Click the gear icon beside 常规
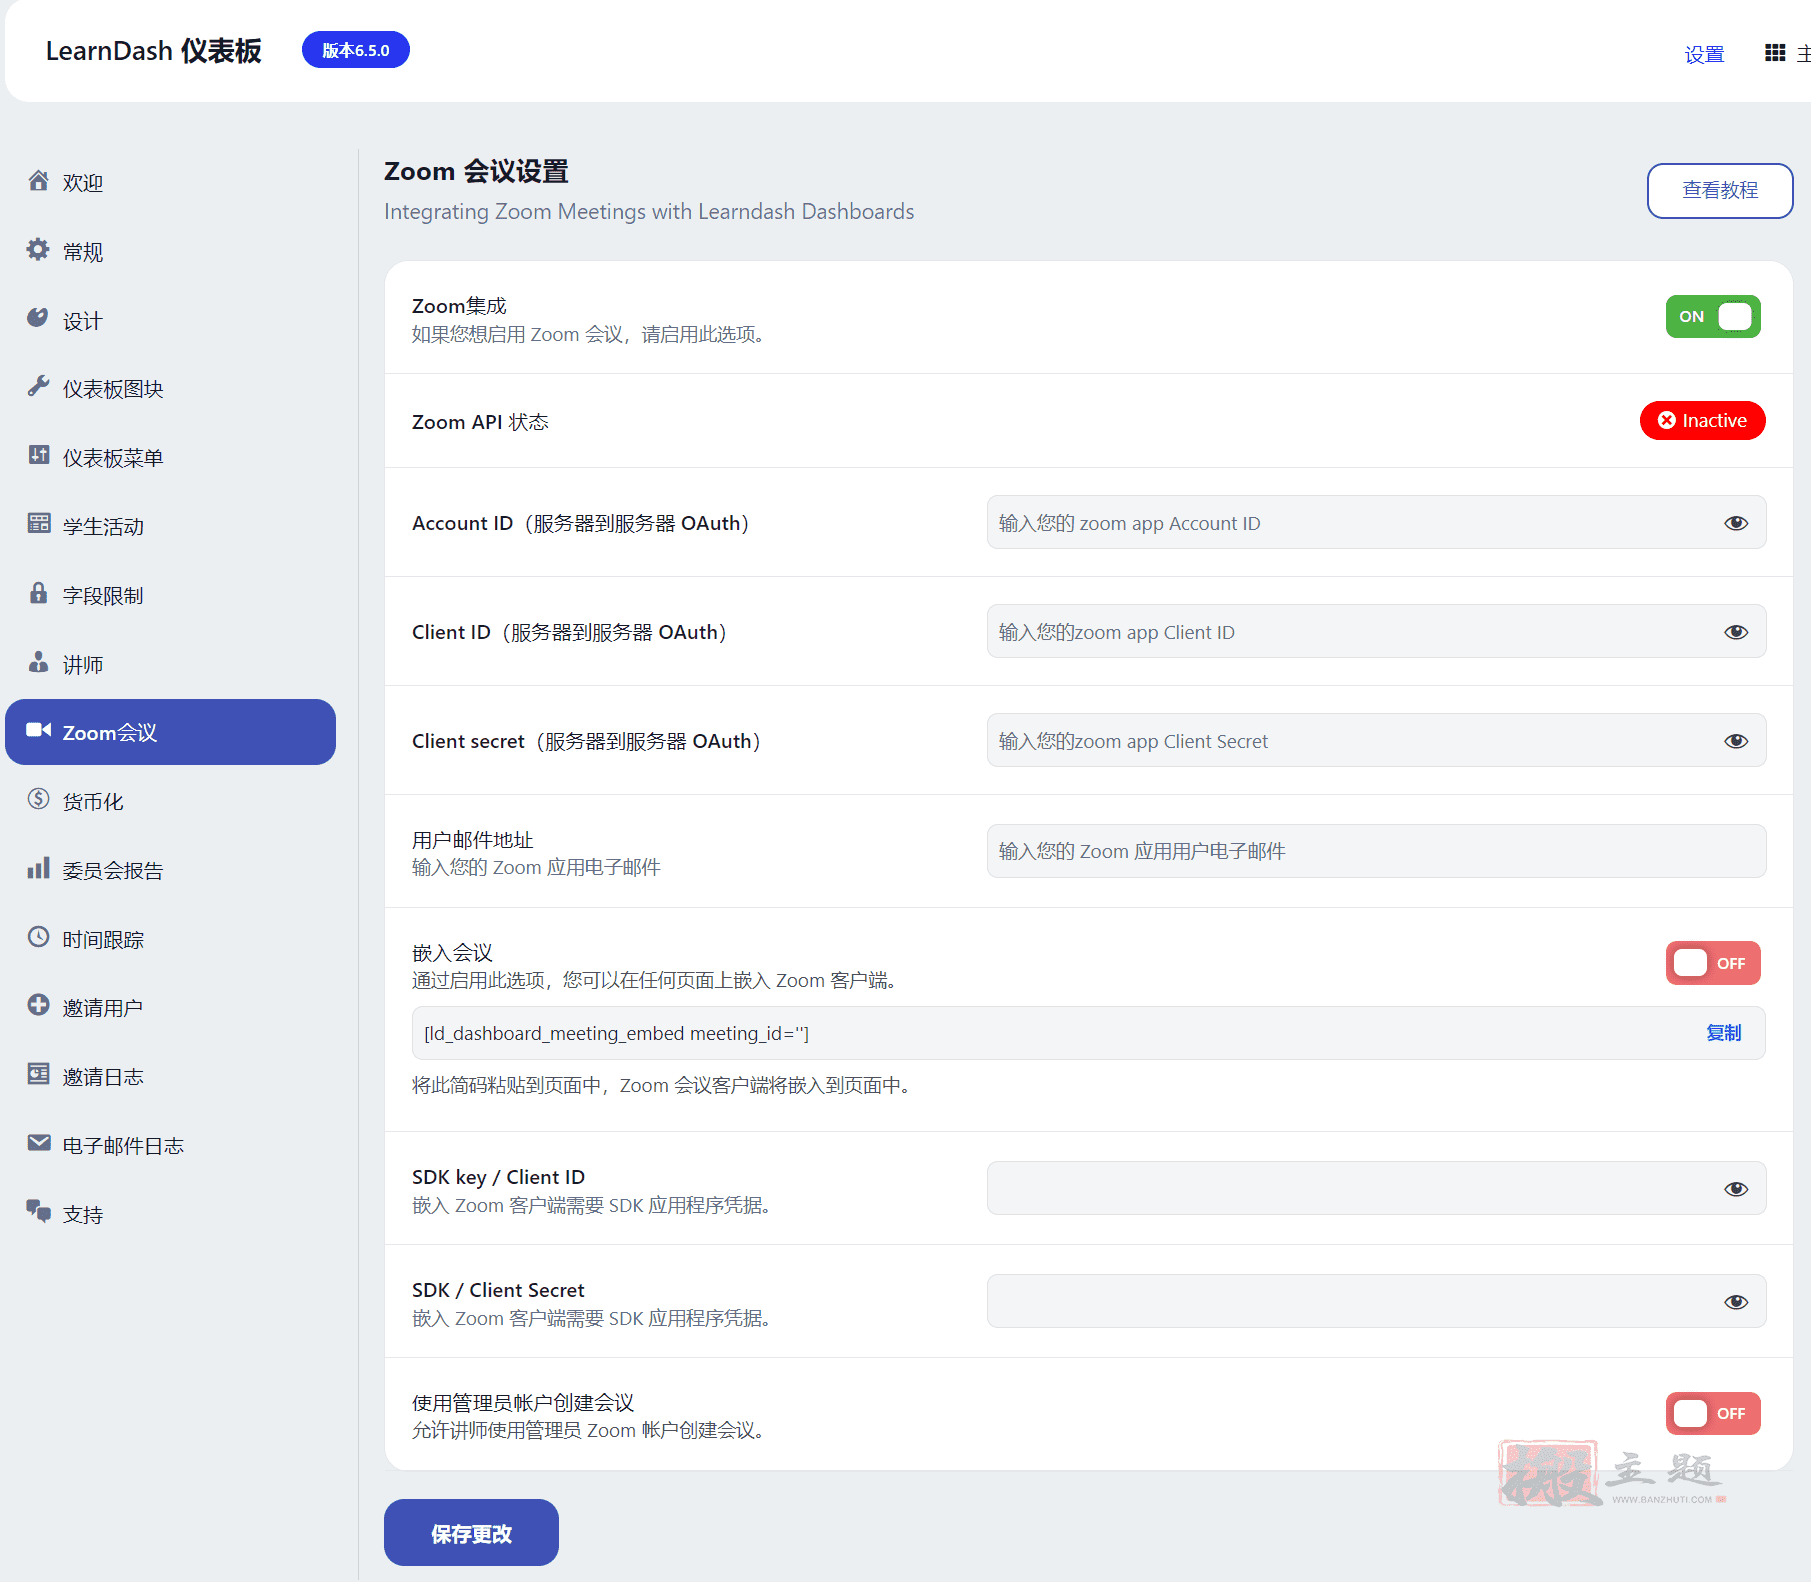Viewport: 1811px width, 1582px height. tap(38, 250)
